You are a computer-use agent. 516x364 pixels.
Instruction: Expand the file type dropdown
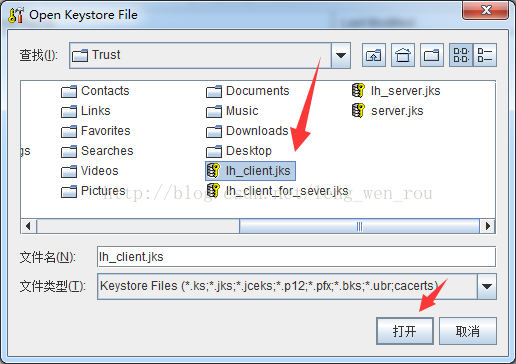[x=487, y=286]
